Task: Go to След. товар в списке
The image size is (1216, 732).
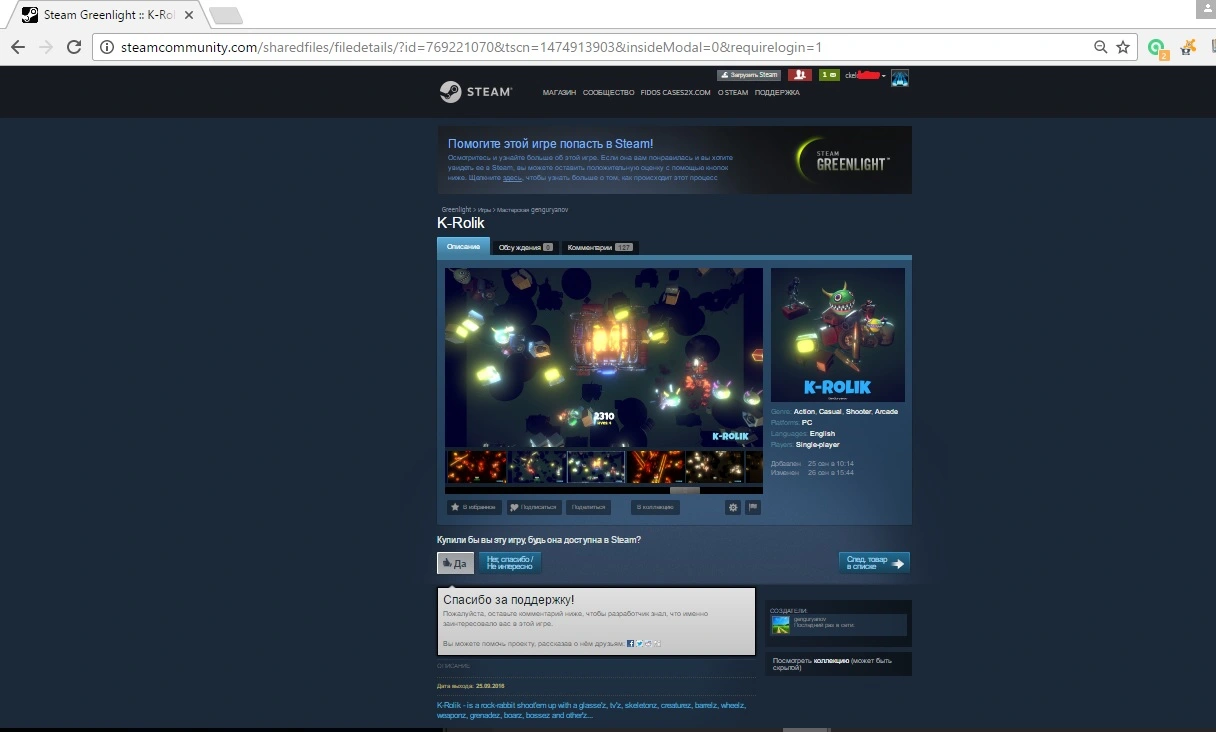Action: (874, 563)
